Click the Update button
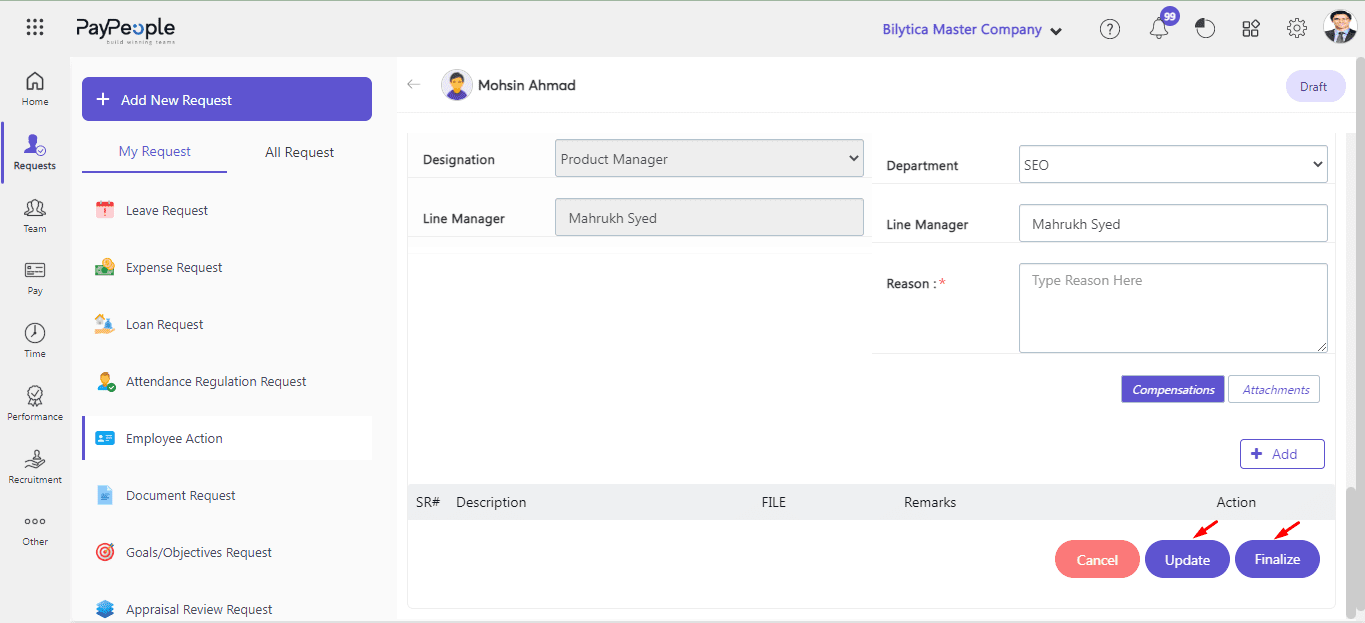This screenshot has height=623, width=1365. (x=1187, y=560)
